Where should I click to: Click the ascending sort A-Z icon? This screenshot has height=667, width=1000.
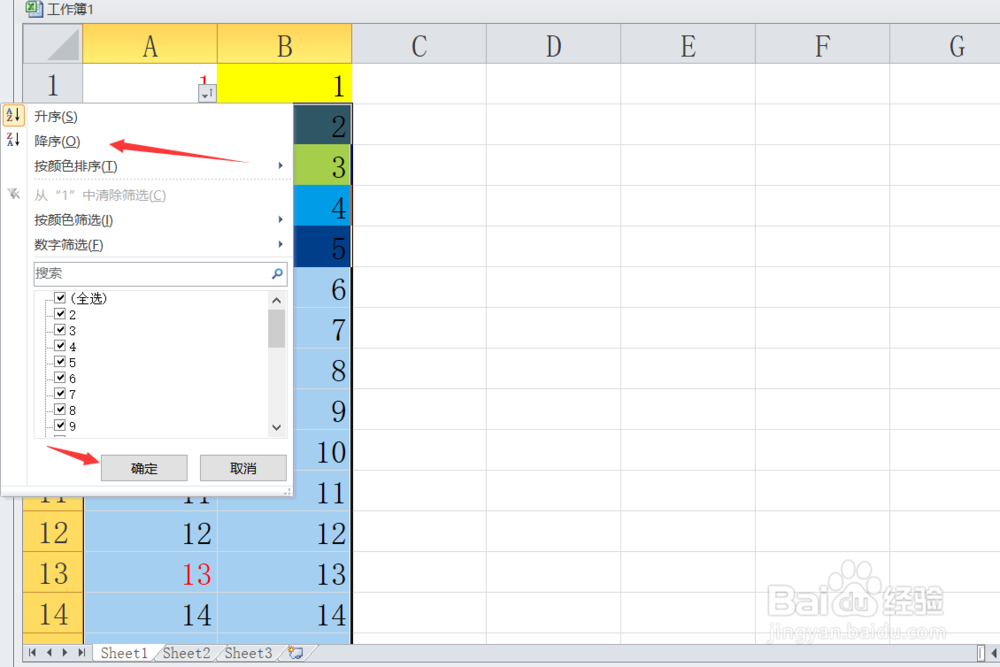tap(13, 115)
